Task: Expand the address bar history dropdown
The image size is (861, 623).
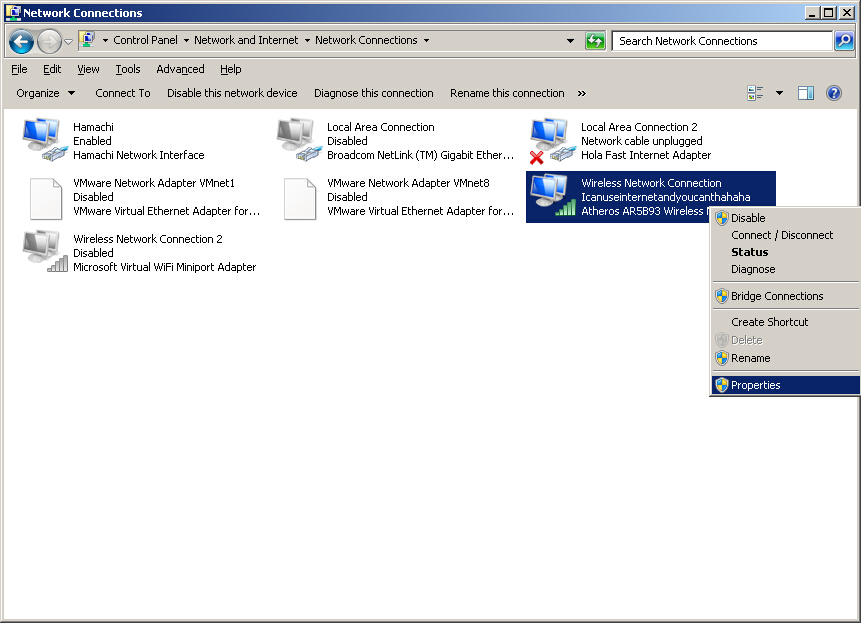Action: pyautogui.click(x=570, y=41)
